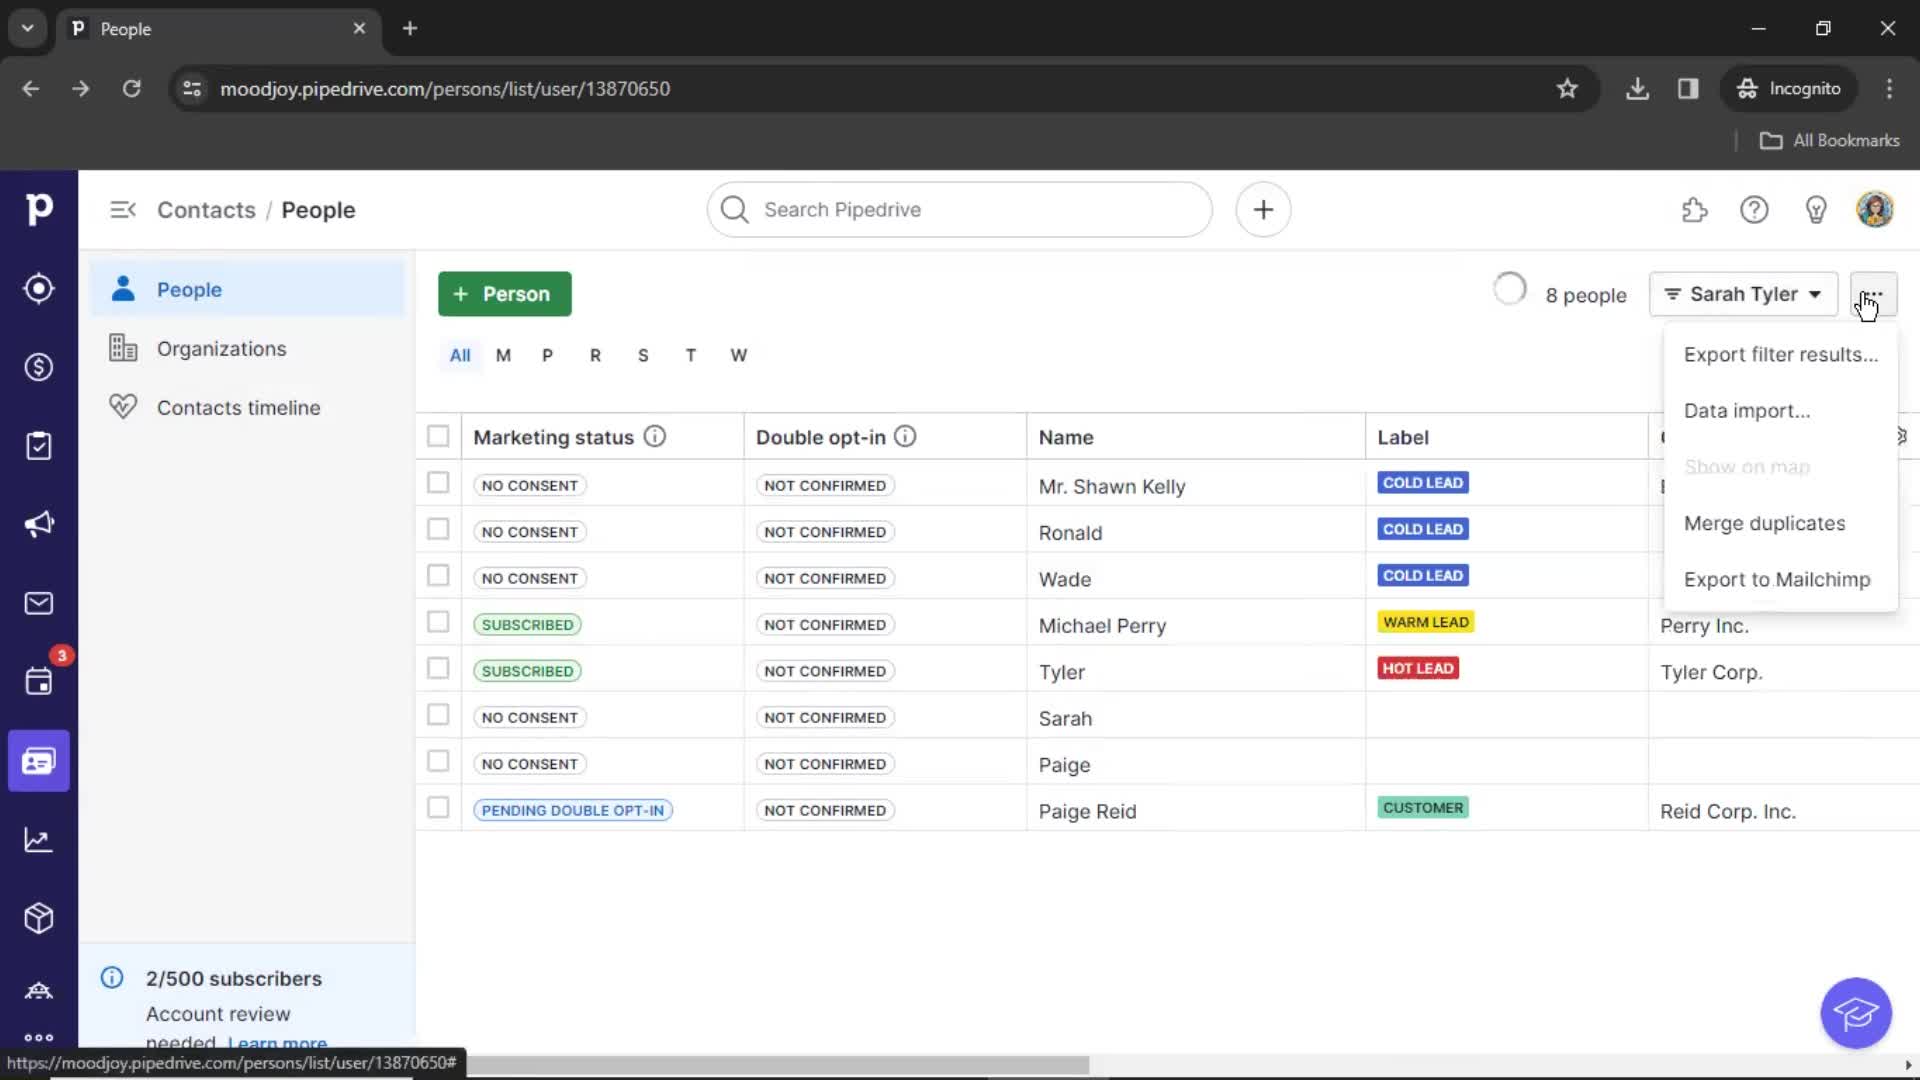Image resolution: width=1920 pixels, height=1080 pixels.
Task: Click the quick add plus button
Action: (x=1263, y=210)
